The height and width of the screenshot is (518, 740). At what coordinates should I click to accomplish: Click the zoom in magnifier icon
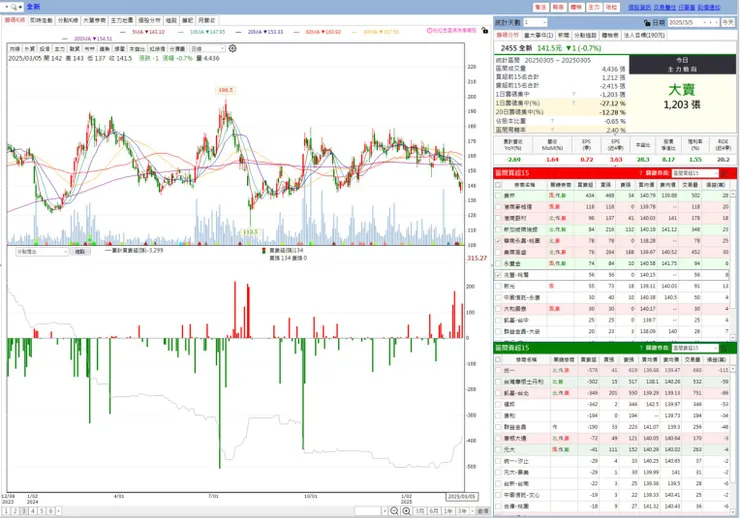(x=406, y=511)
